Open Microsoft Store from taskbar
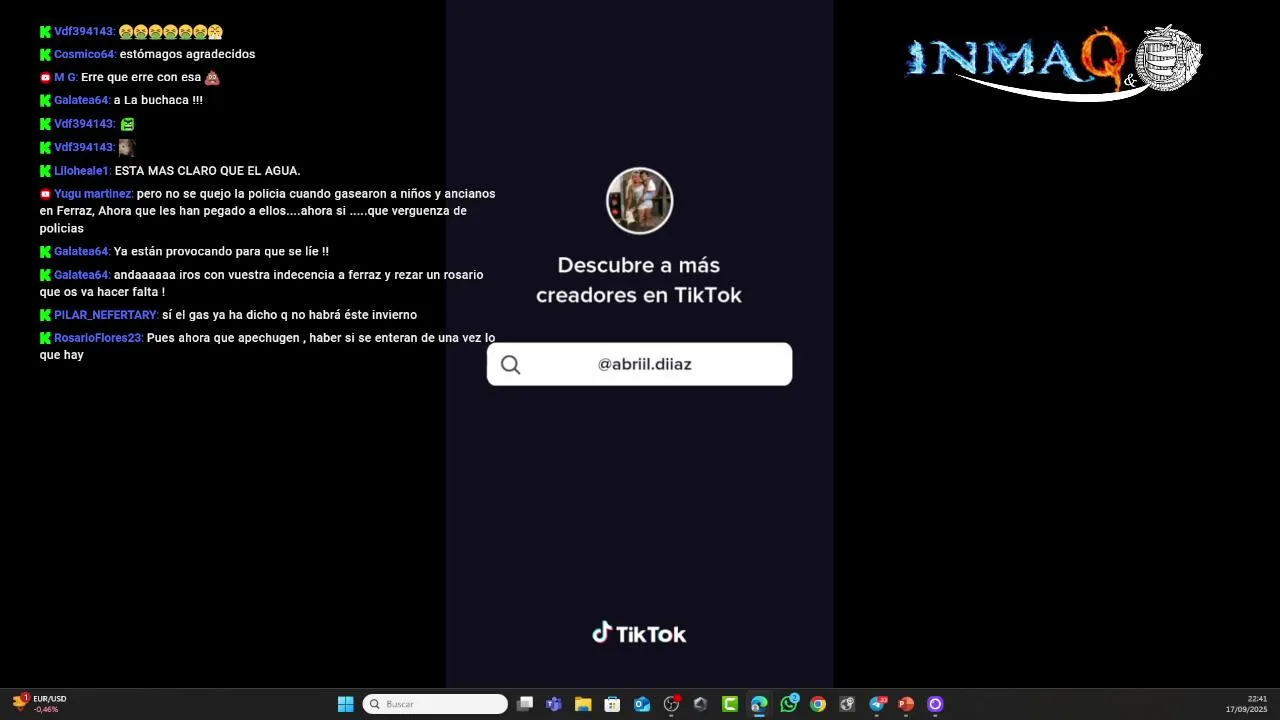Screen dimensions: 1280x720 tap(612, 704)
